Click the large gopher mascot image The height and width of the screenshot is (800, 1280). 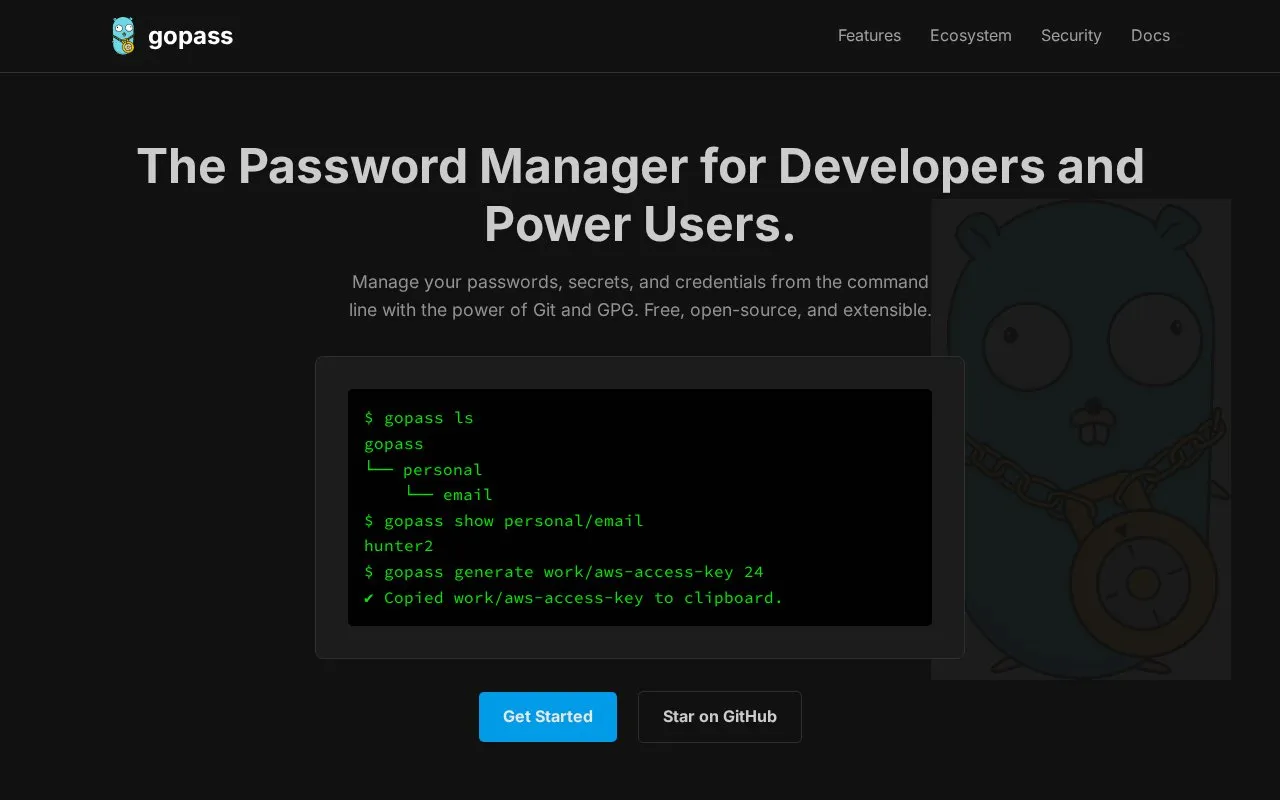tap(1081, 439)
